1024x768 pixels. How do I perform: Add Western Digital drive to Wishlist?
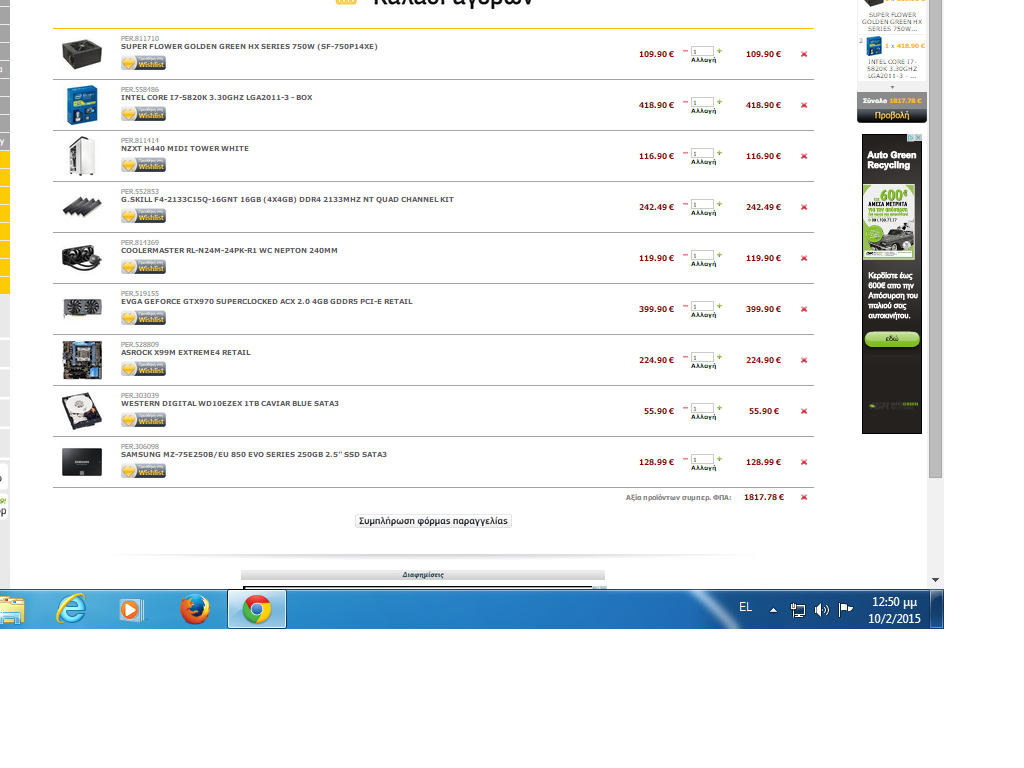tap(144, 419)
